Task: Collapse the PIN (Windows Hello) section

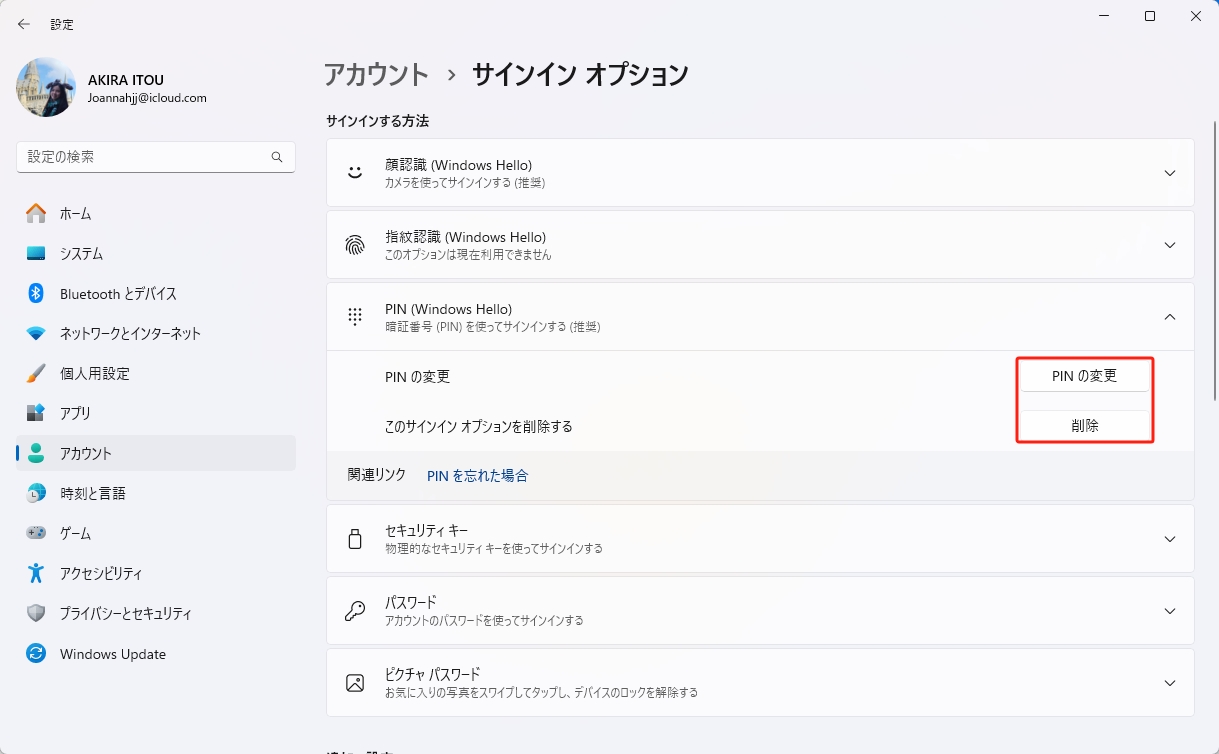Action: [x=1170, y=317]
